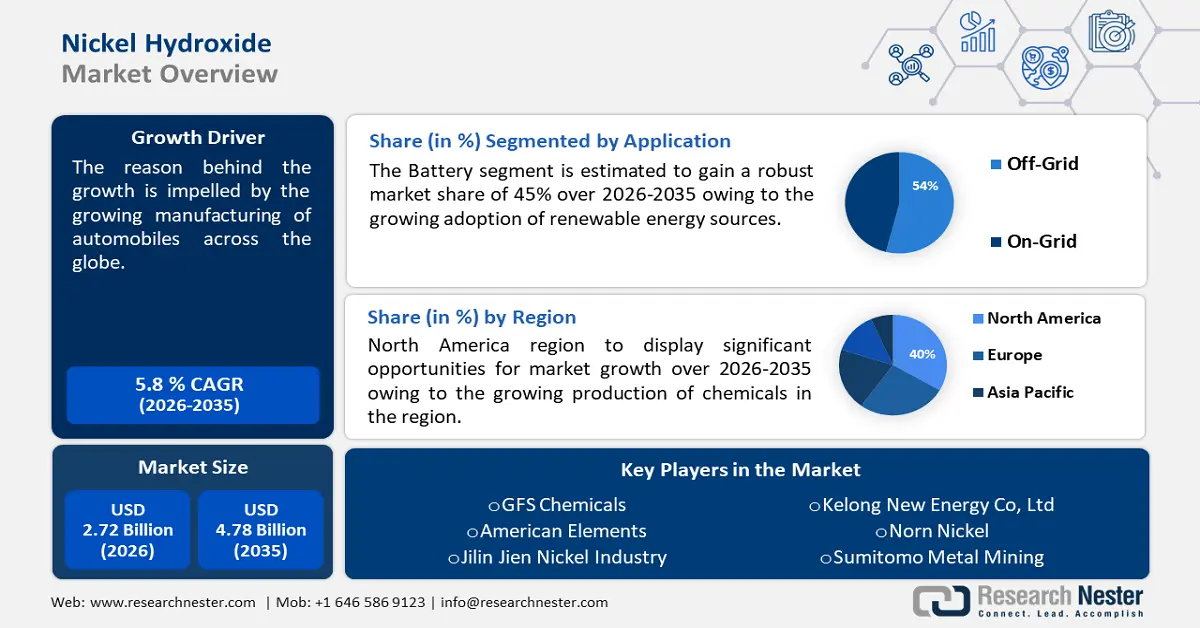1200x628 pixels.
Task: Click the Norn Nickel entry
Action: [x=932, y=531]
